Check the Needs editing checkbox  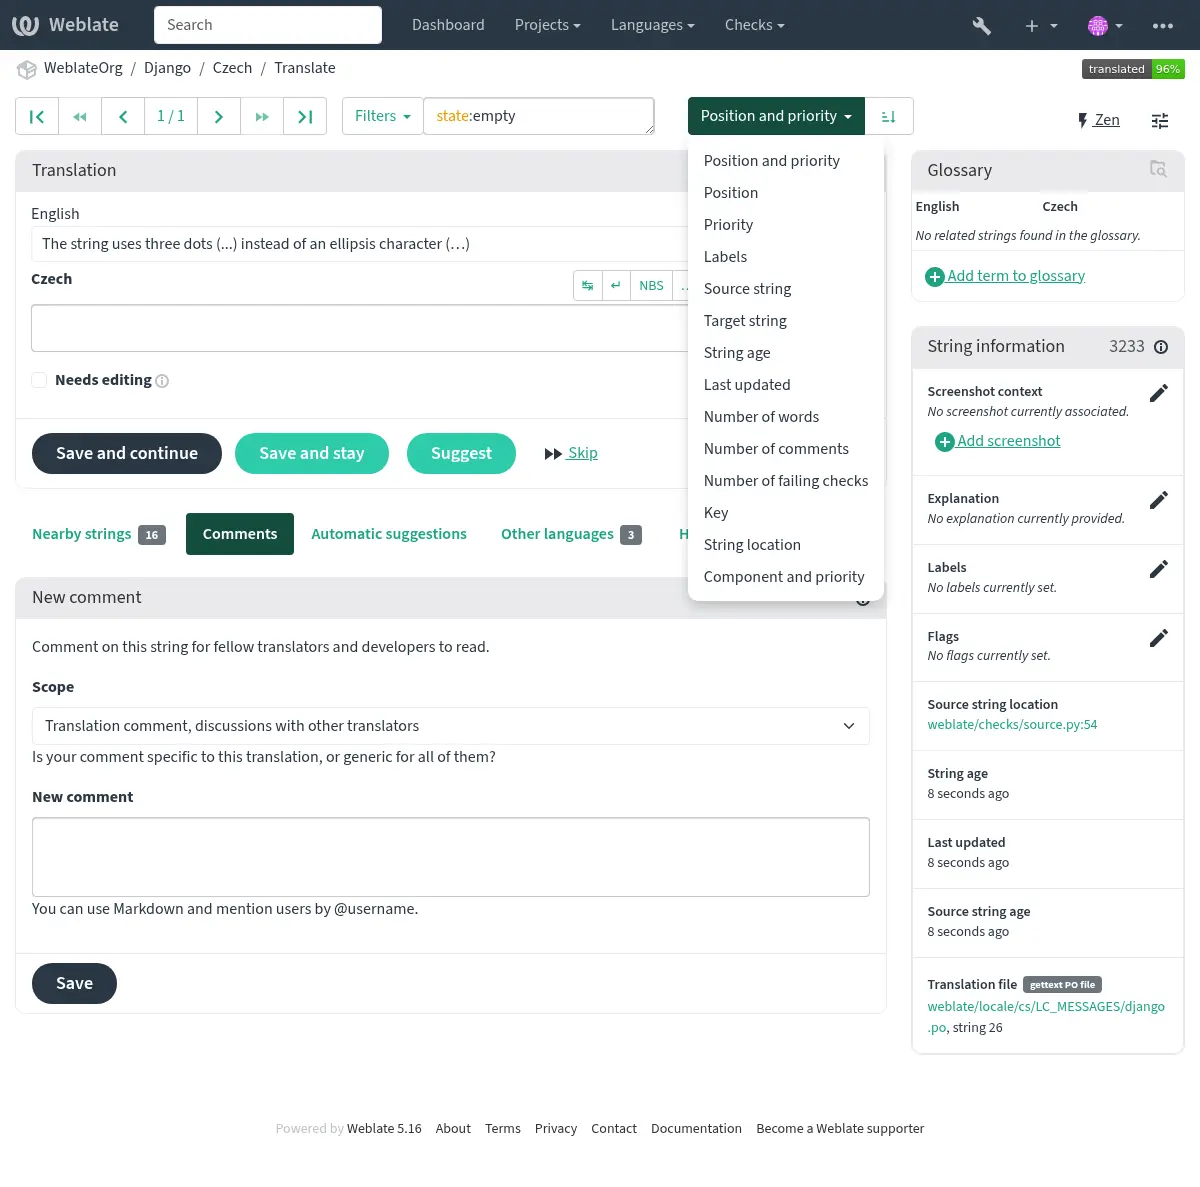click(x=39, y=380)
